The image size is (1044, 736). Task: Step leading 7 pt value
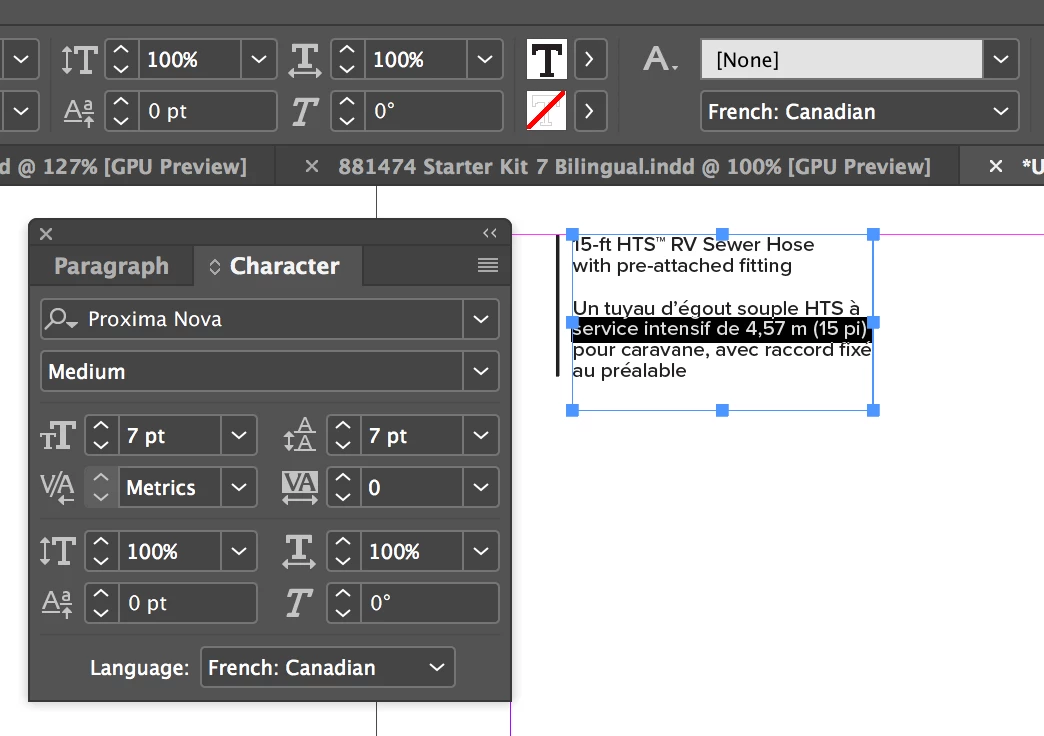tap(343, 436)
